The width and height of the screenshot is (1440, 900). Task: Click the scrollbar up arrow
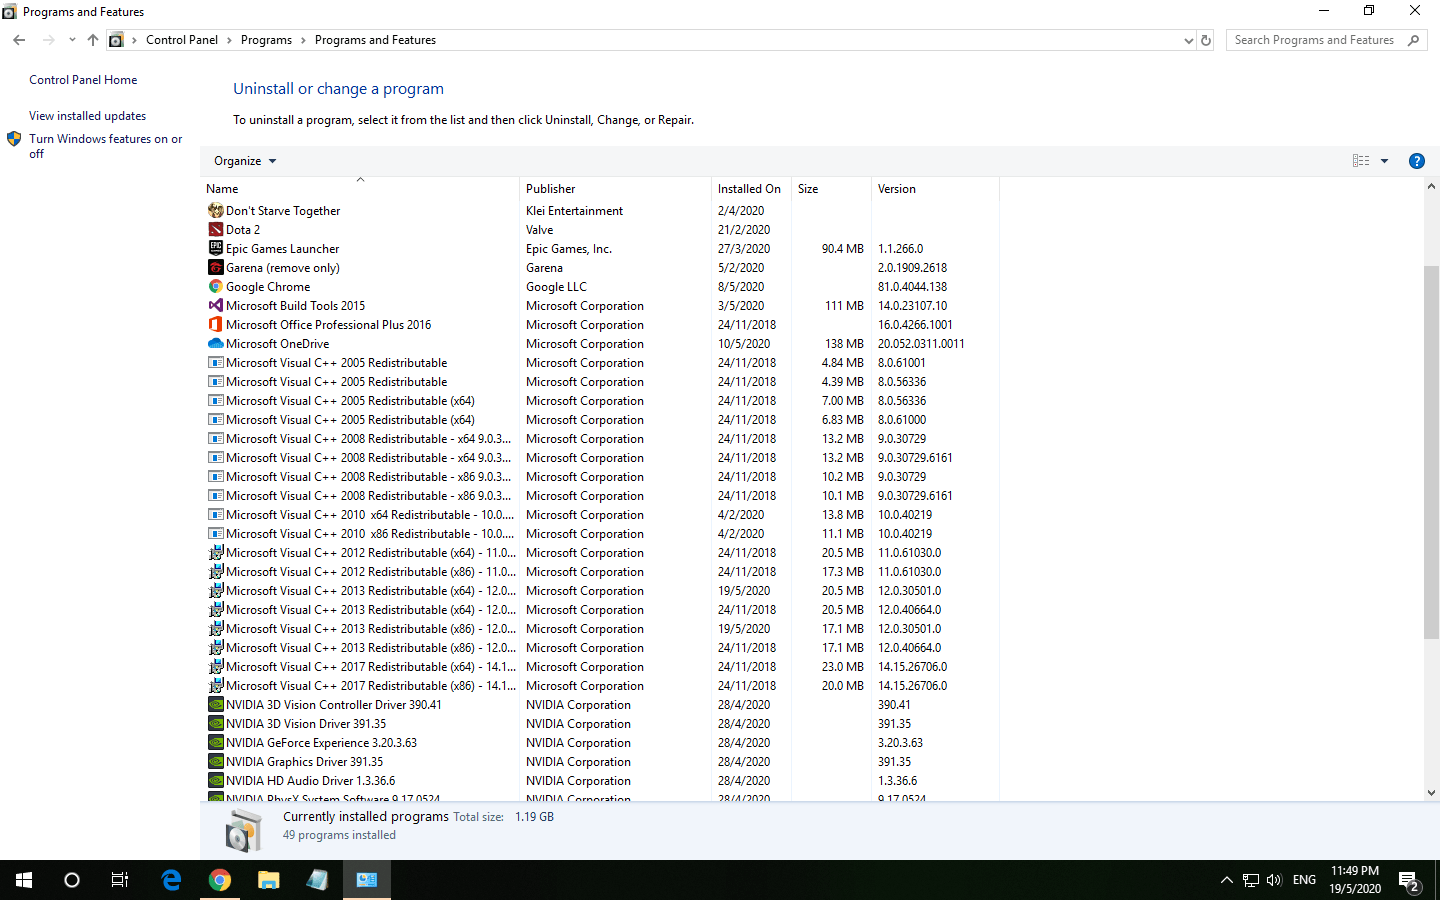point(1431,186)
